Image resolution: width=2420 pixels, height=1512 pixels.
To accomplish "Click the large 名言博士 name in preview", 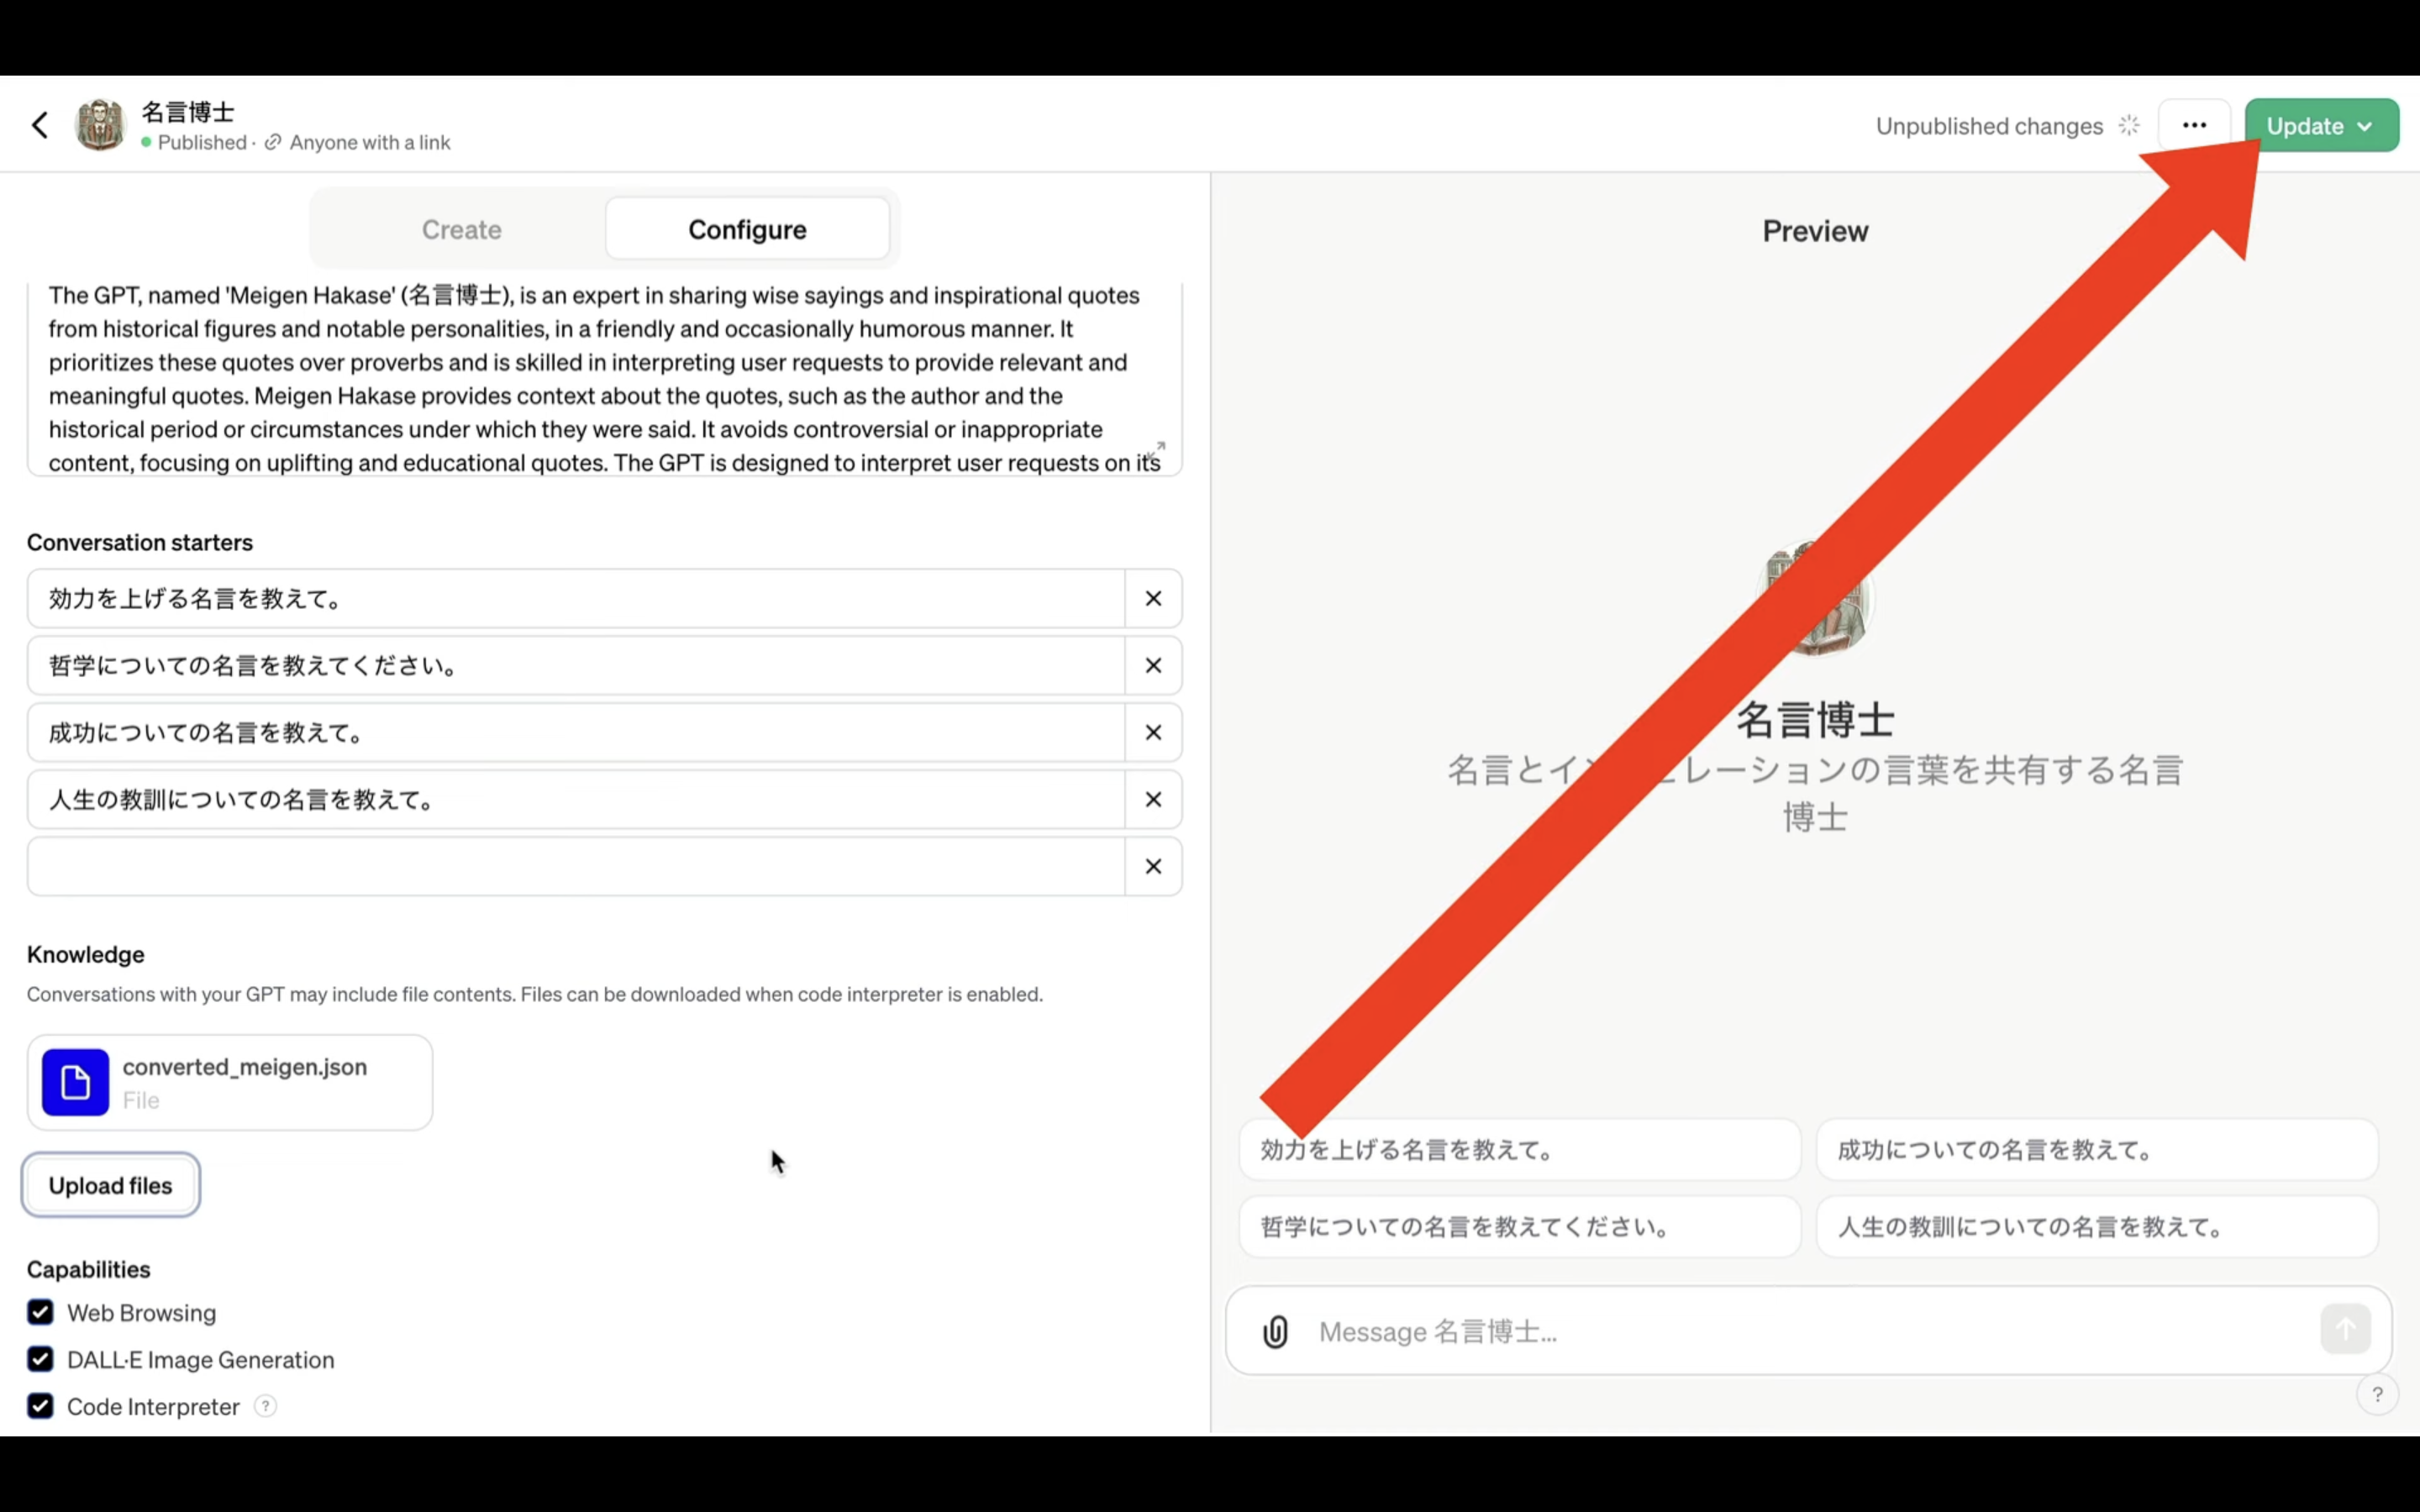I will click(x=1815, y=720).
